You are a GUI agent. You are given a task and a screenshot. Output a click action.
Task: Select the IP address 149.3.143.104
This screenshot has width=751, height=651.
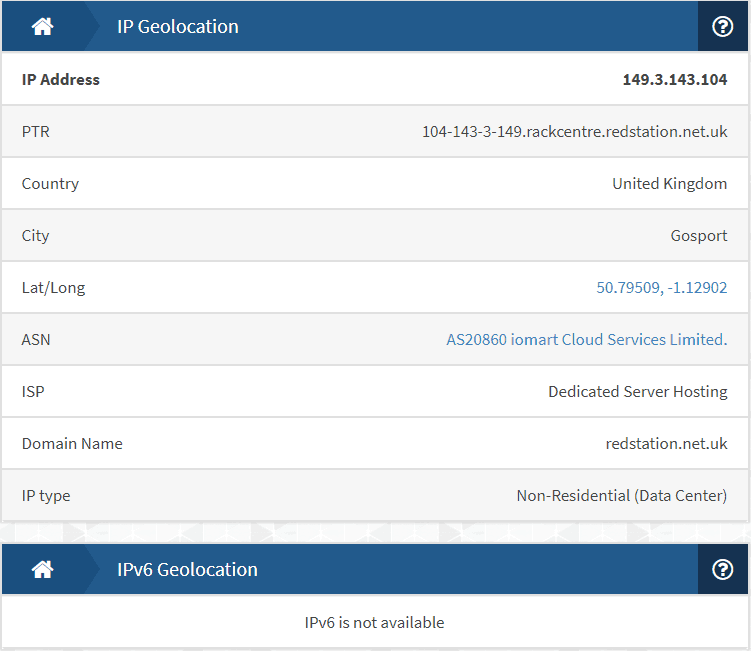point(674,80)
